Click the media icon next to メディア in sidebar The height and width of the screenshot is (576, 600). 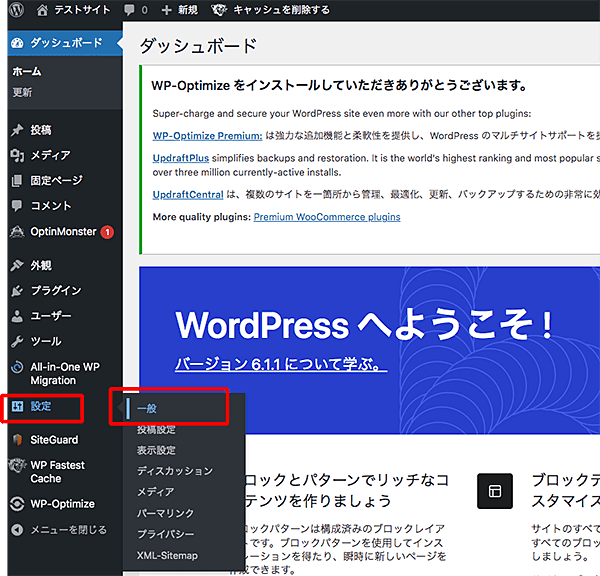17,155
